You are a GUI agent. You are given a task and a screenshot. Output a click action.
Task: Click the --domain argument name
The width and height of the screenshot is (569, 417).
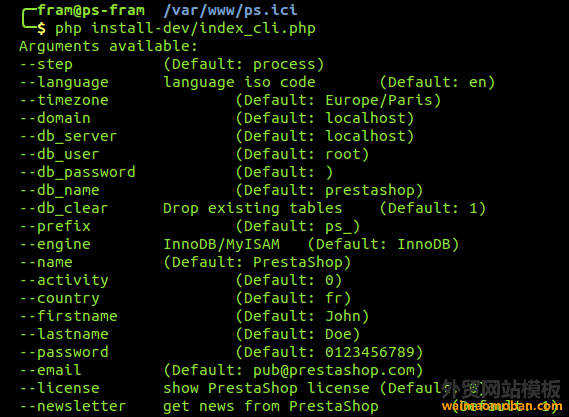[55, 118]
